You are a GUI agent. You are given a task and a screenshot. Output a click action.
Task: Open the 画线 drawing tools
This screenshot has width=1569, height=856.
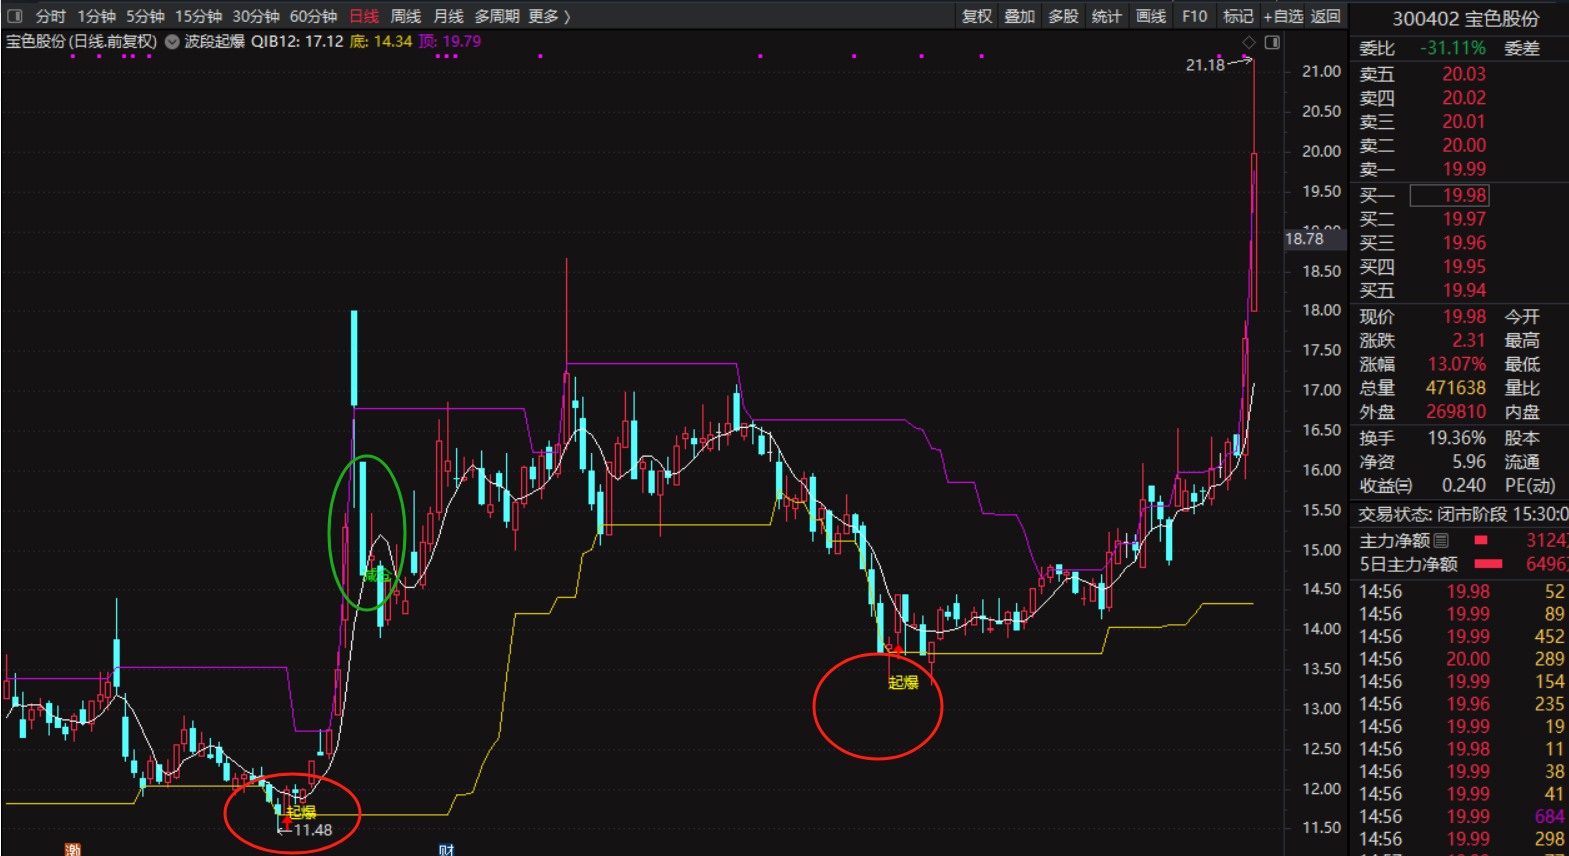(1151, 16)
